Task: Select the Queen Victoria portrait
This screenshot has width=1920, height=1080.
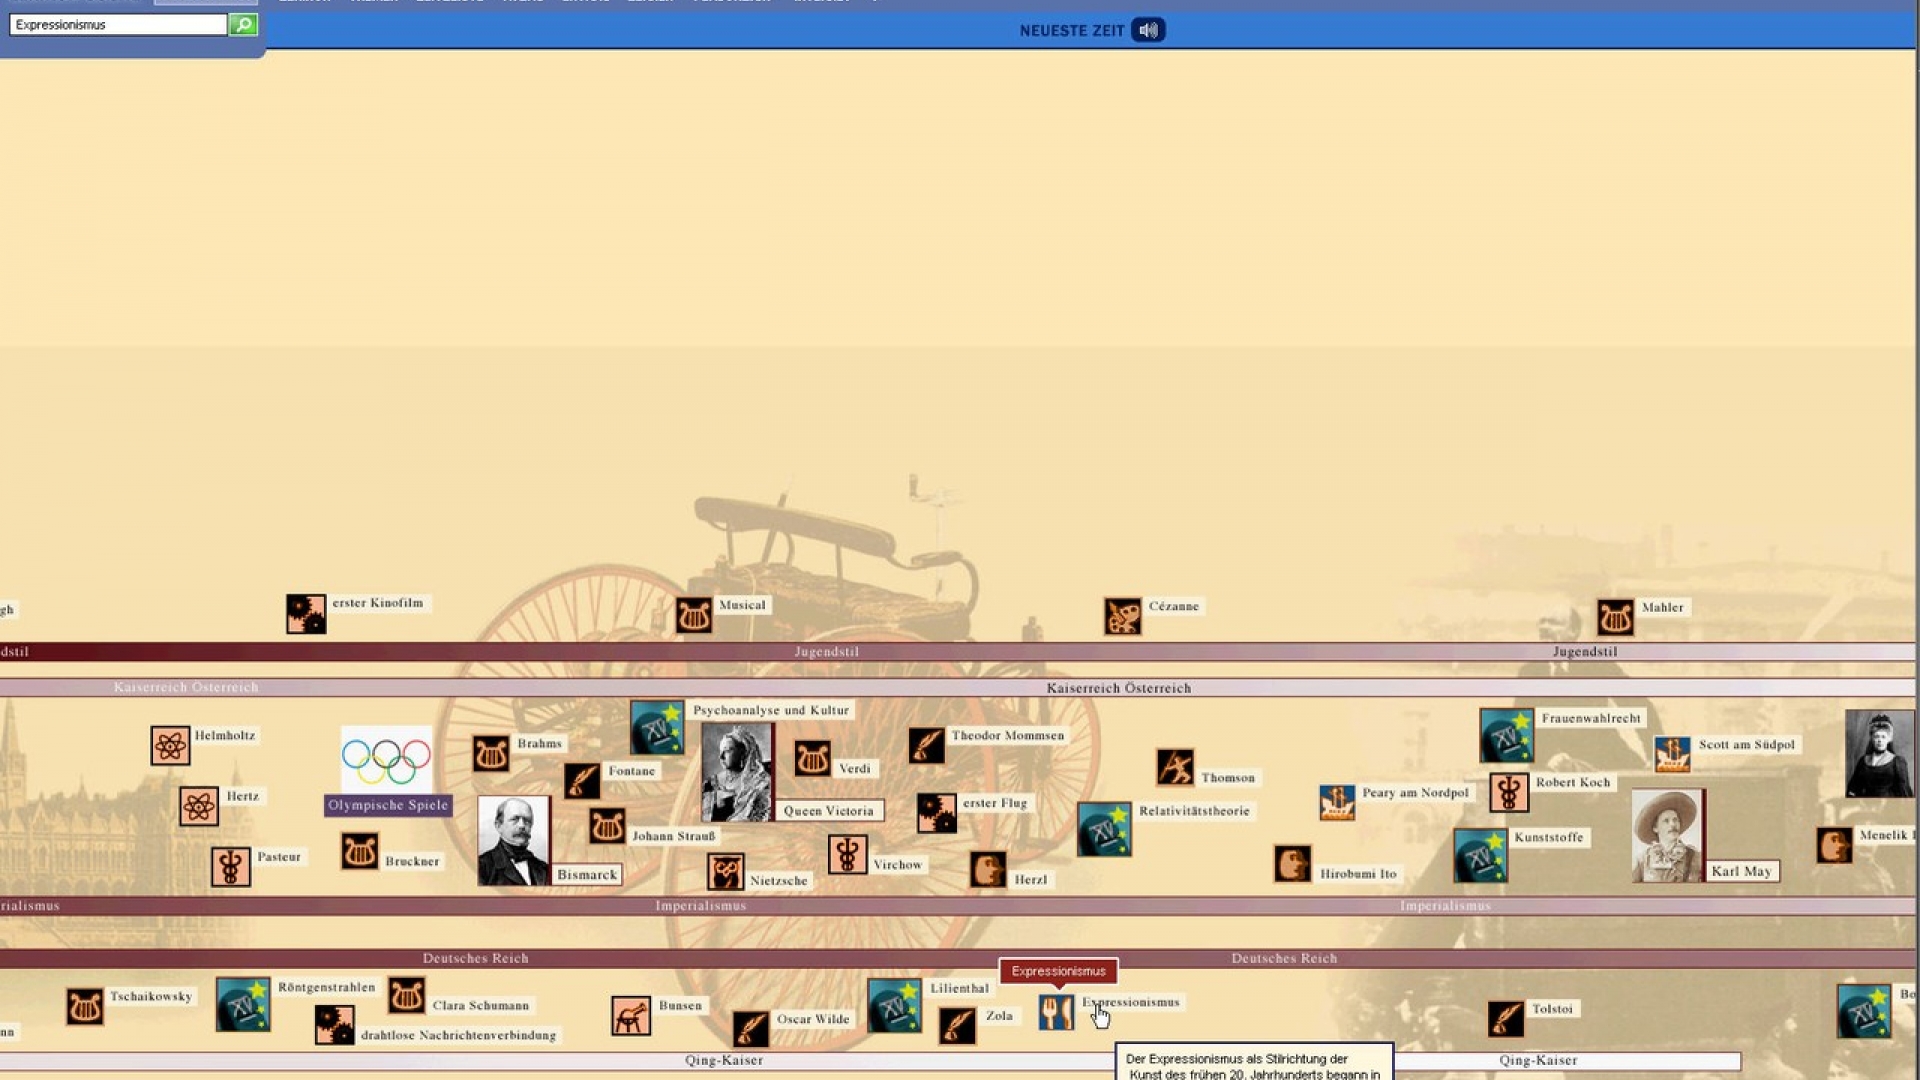Action: [x=737, y=772]
